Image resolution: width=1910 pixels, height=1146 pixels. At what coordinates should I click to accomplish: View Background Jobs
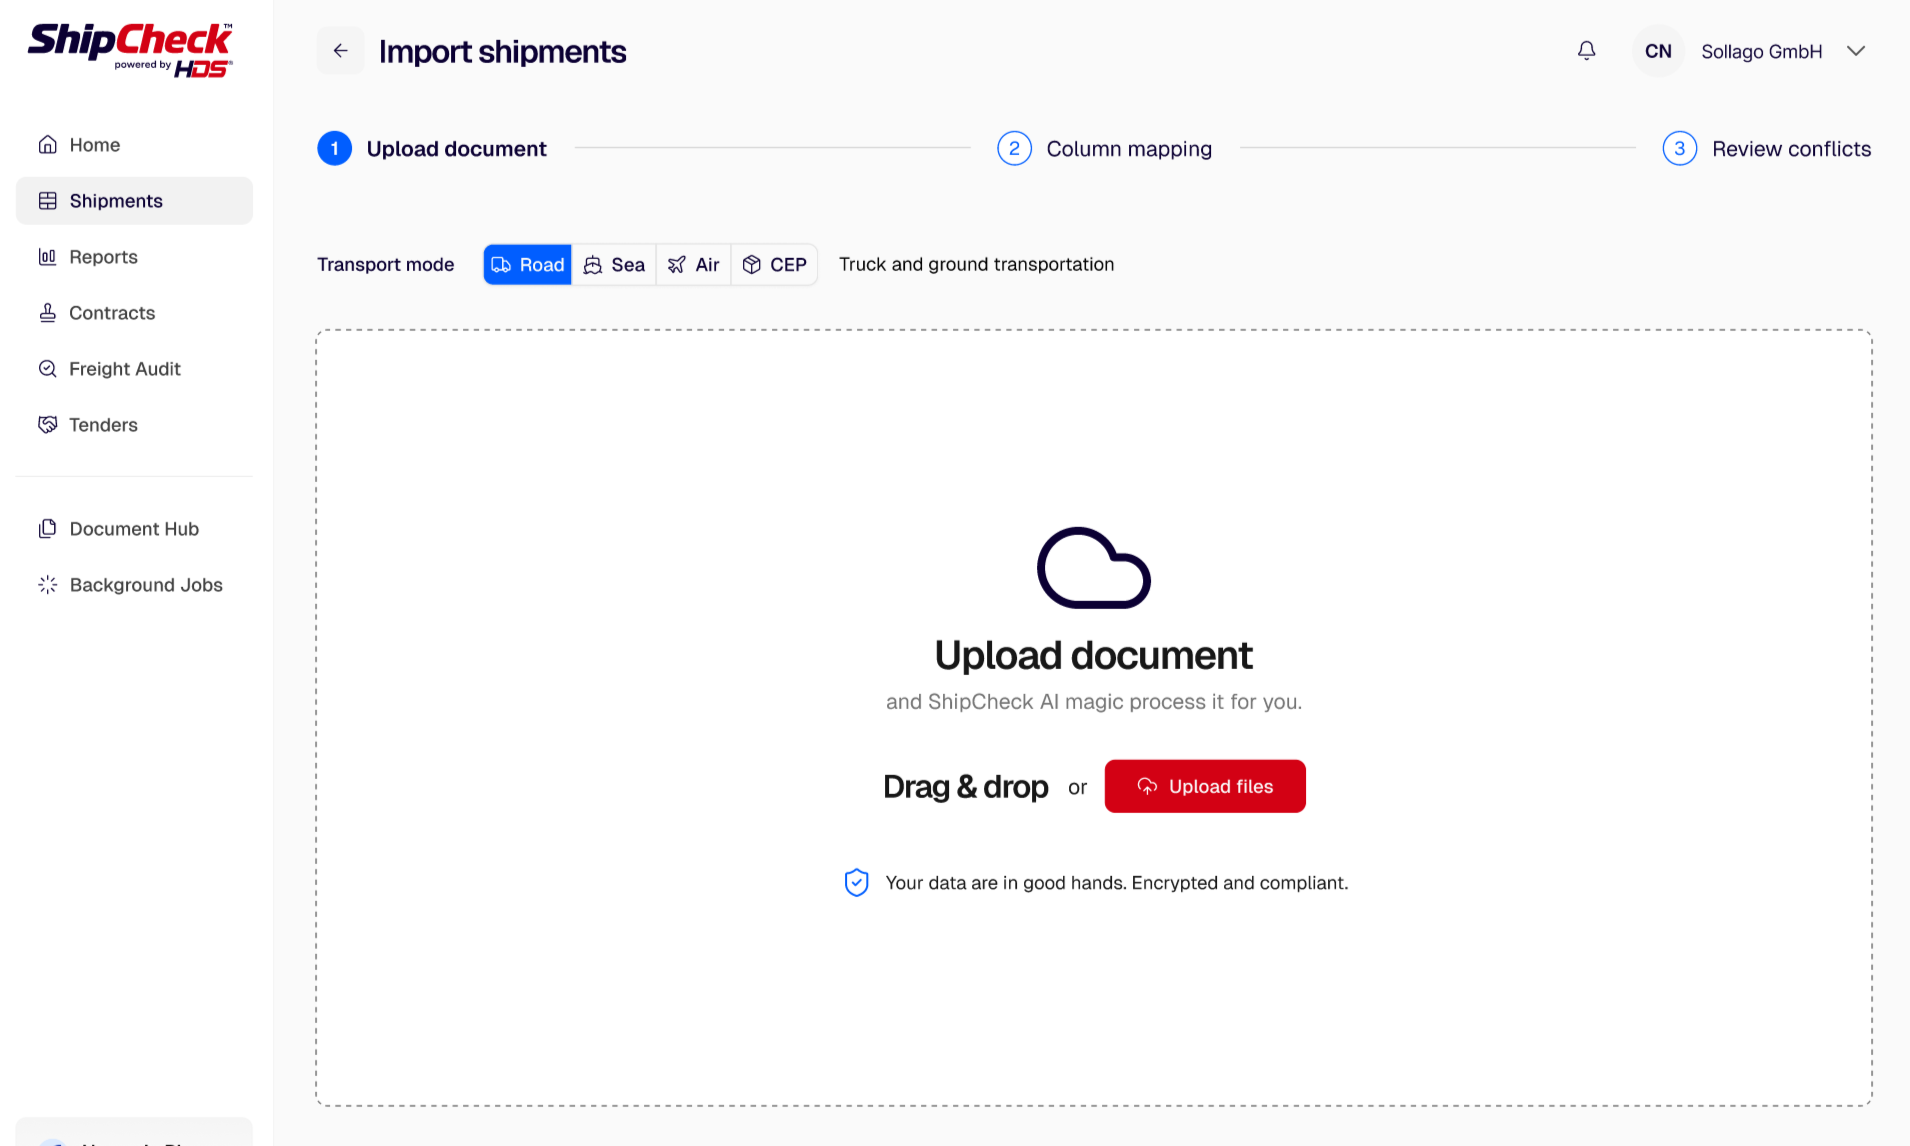coord(134,585)
